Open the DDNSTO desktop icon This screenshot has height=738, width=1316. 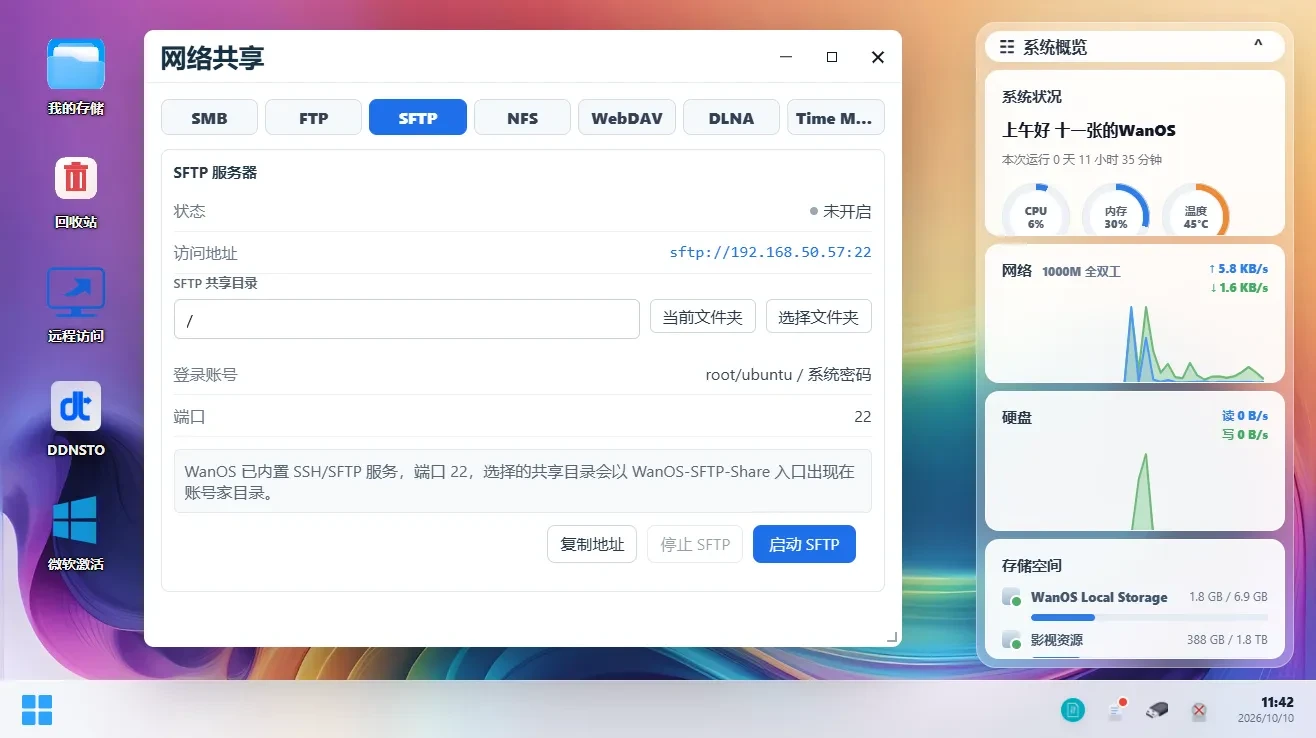coord(76,406)
